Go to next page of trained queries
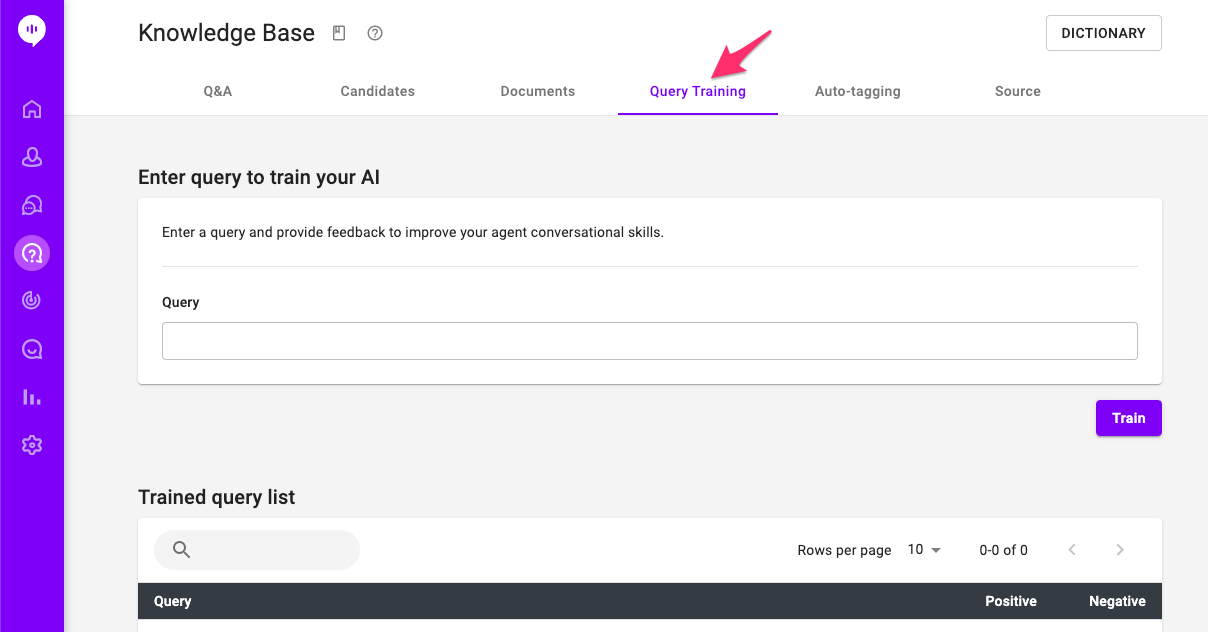 pyautogui.click(x=1120, y=550)
